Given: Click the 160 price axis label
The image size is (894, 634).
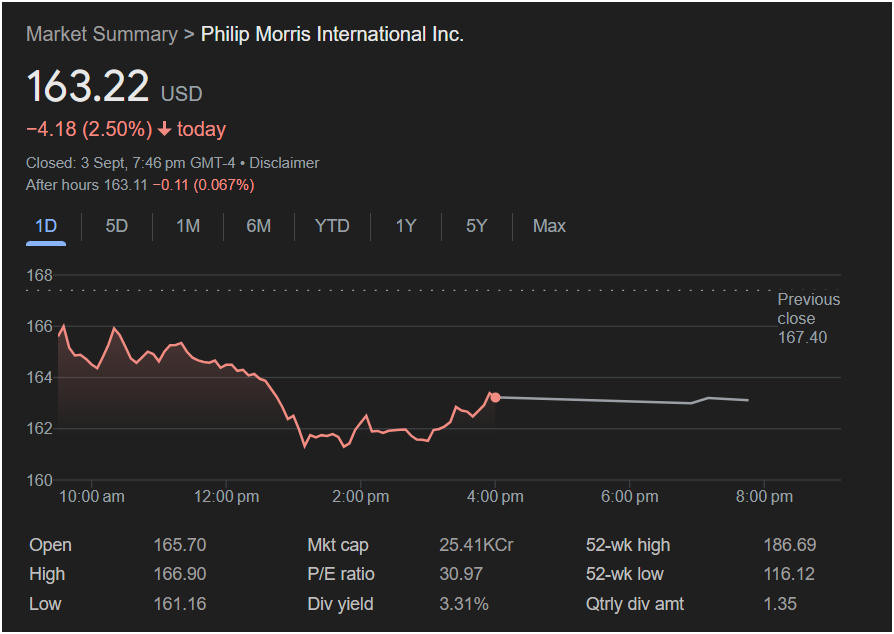Looking at the screenshot, I should pyautogui.click(x=39, y=481).
